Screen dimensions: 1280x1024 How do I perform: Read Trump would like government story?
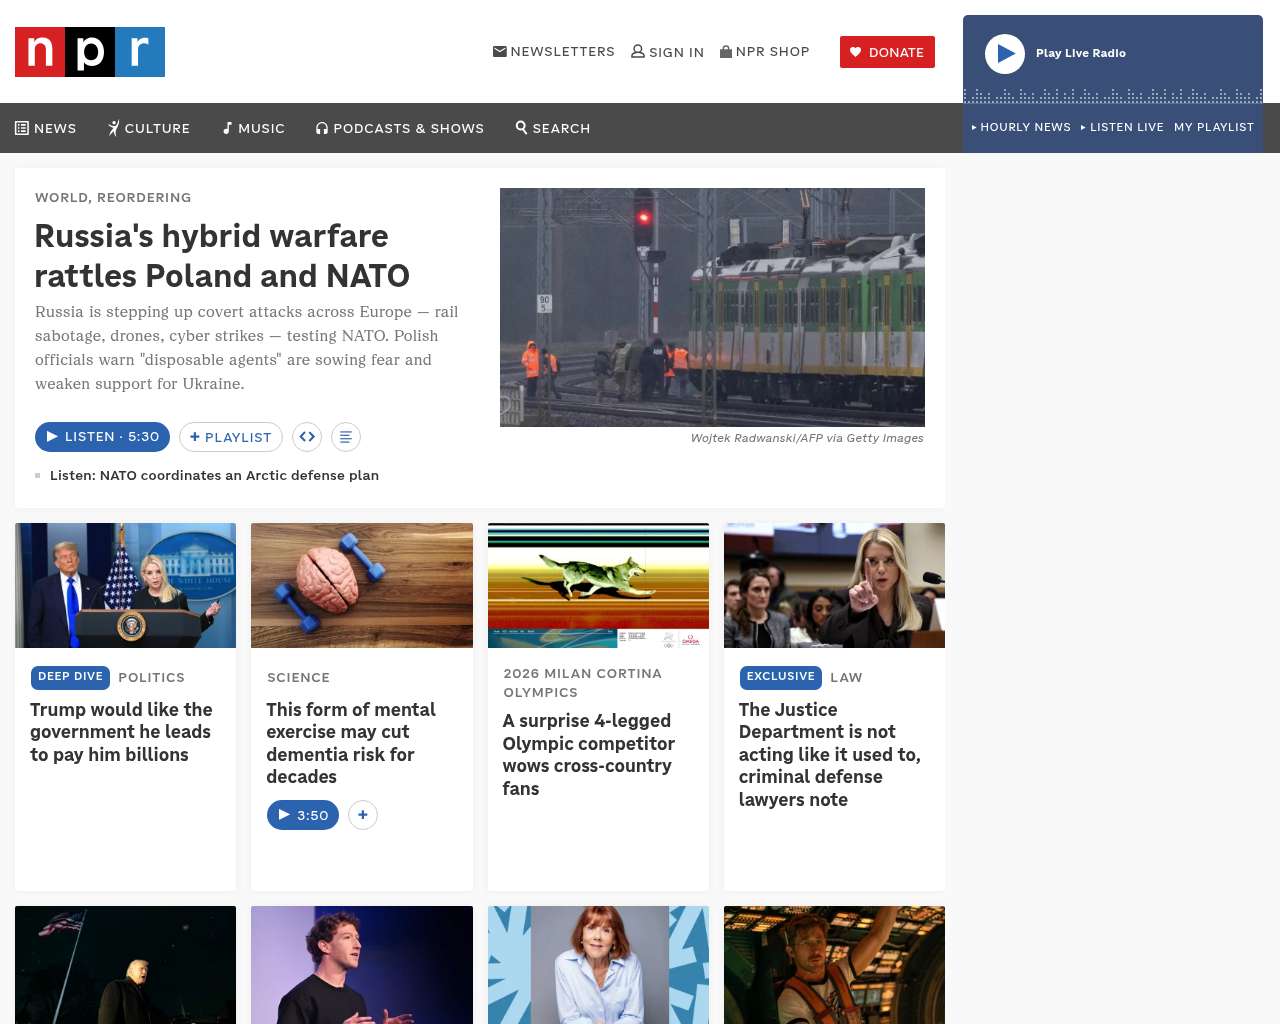[x=121, y=732]
